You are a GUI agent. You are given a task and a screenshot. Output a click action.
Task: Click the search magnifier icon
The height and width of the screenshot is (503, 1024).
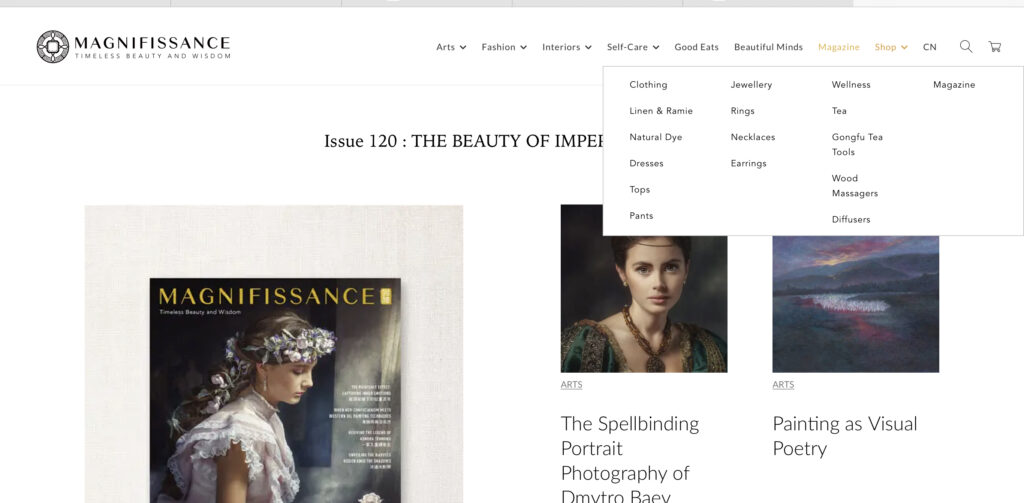[965, 46]
